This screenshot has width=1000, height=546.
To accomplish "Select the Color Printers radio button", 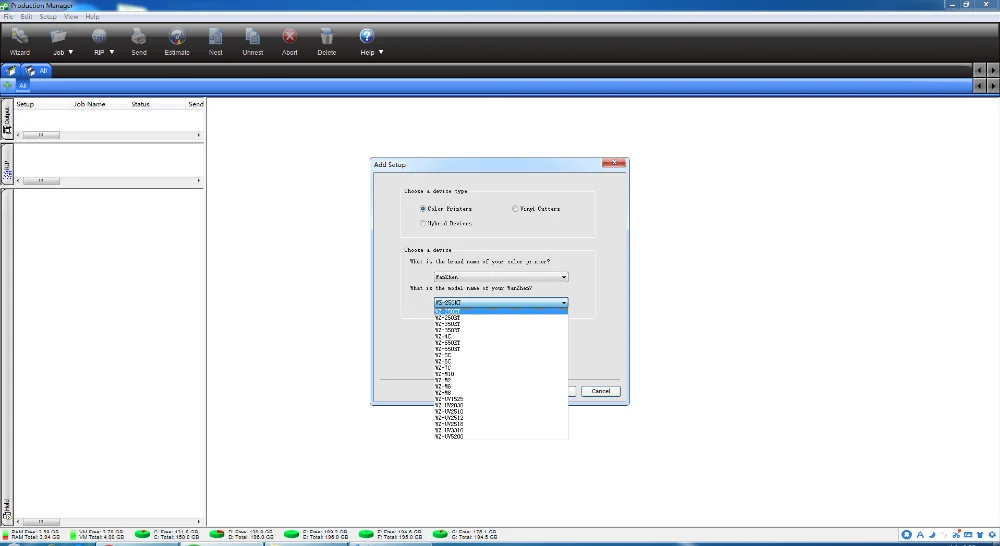I will pos(423,209).
